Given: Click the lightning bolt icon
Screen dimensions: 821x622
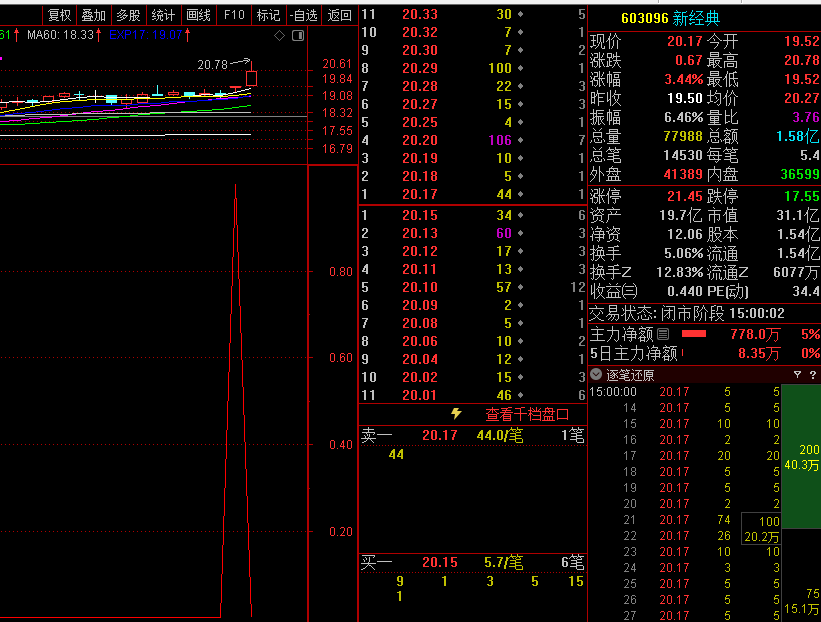Looking at the screenshot, I should pos(457,413).
